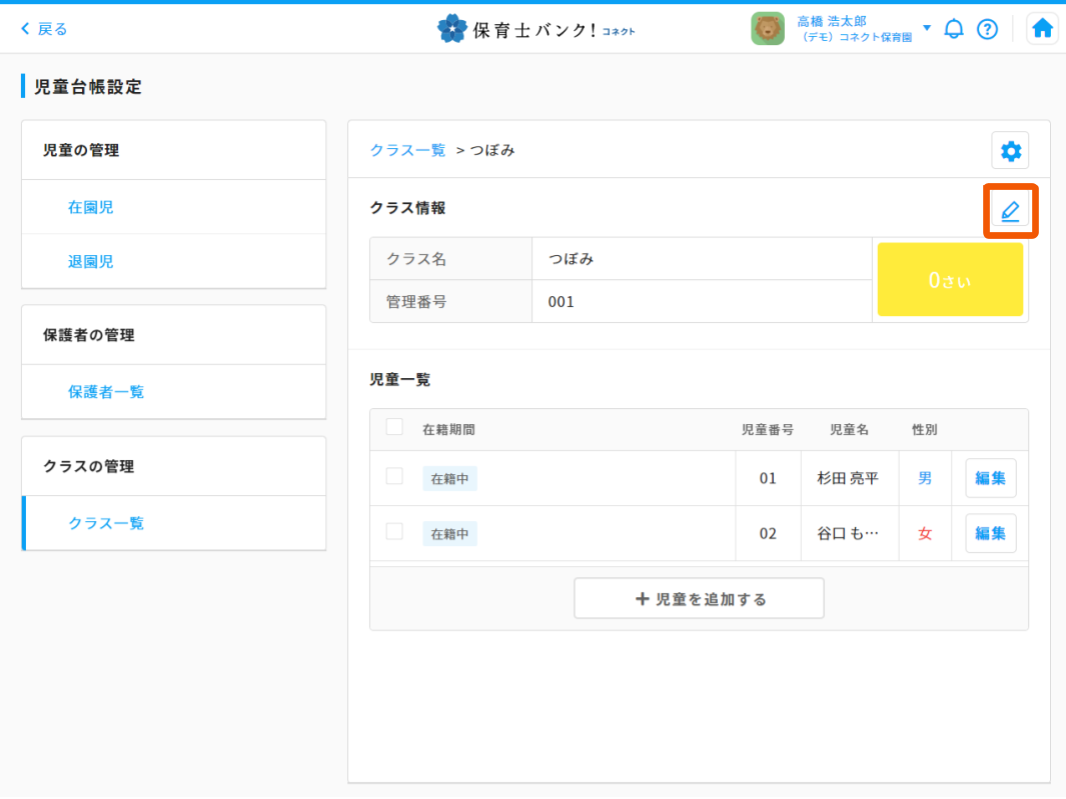
Task: Toggle the select-all checkbox in table header
Action: pos(394,427)
